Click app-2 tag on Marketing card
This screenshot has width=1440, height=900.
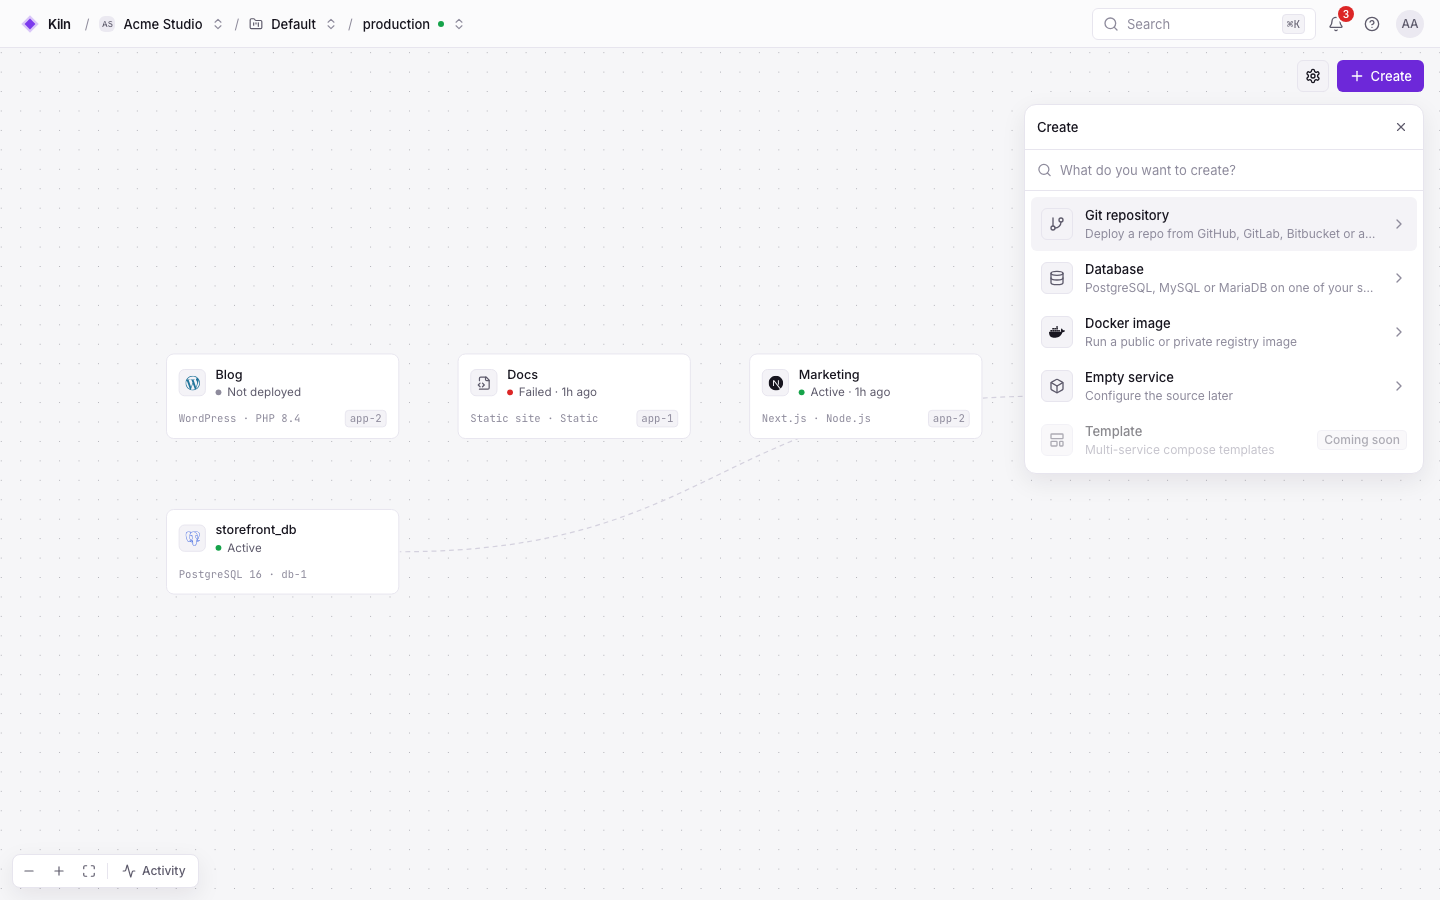coord(949,419)
